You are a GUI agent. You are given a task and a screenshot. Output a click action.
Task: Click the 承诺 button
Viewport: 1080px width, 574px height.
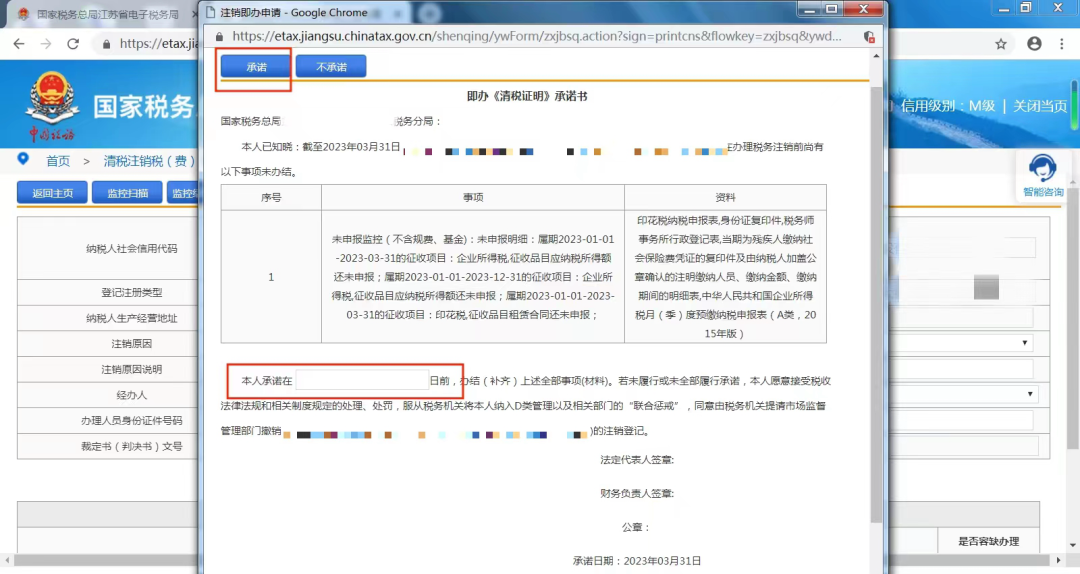(x=256, y=67)
